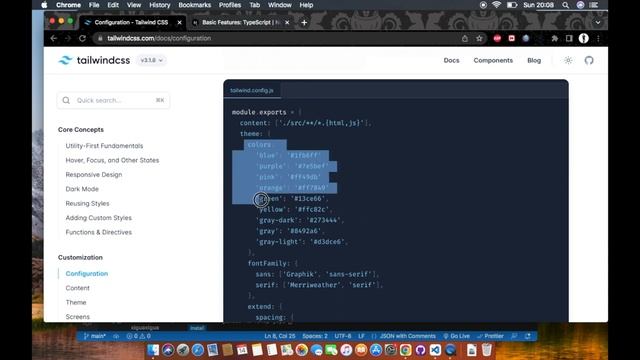
Task: Open the v3.1.8 version dropdown
Action: coord(151,60)
